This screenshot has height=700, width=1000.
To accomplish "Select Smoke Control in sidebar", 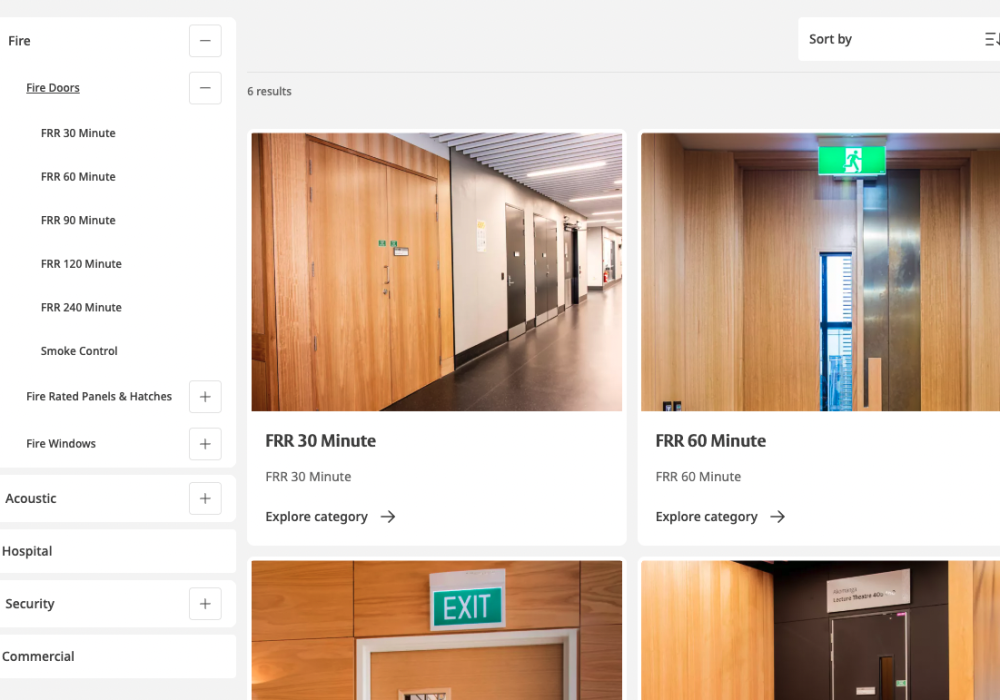I will pyautogui.click(x=79, y=351).
